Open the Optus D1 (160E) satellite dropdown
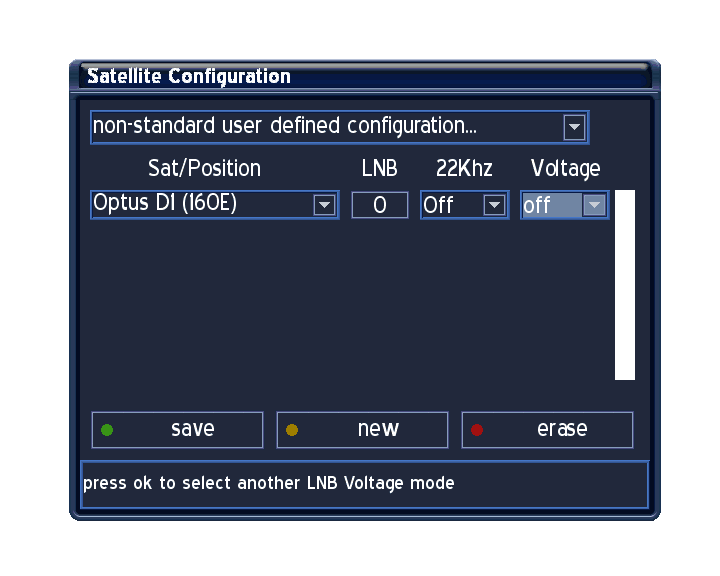The height and width of the screenshot is (576, 720). coord(215,204)
